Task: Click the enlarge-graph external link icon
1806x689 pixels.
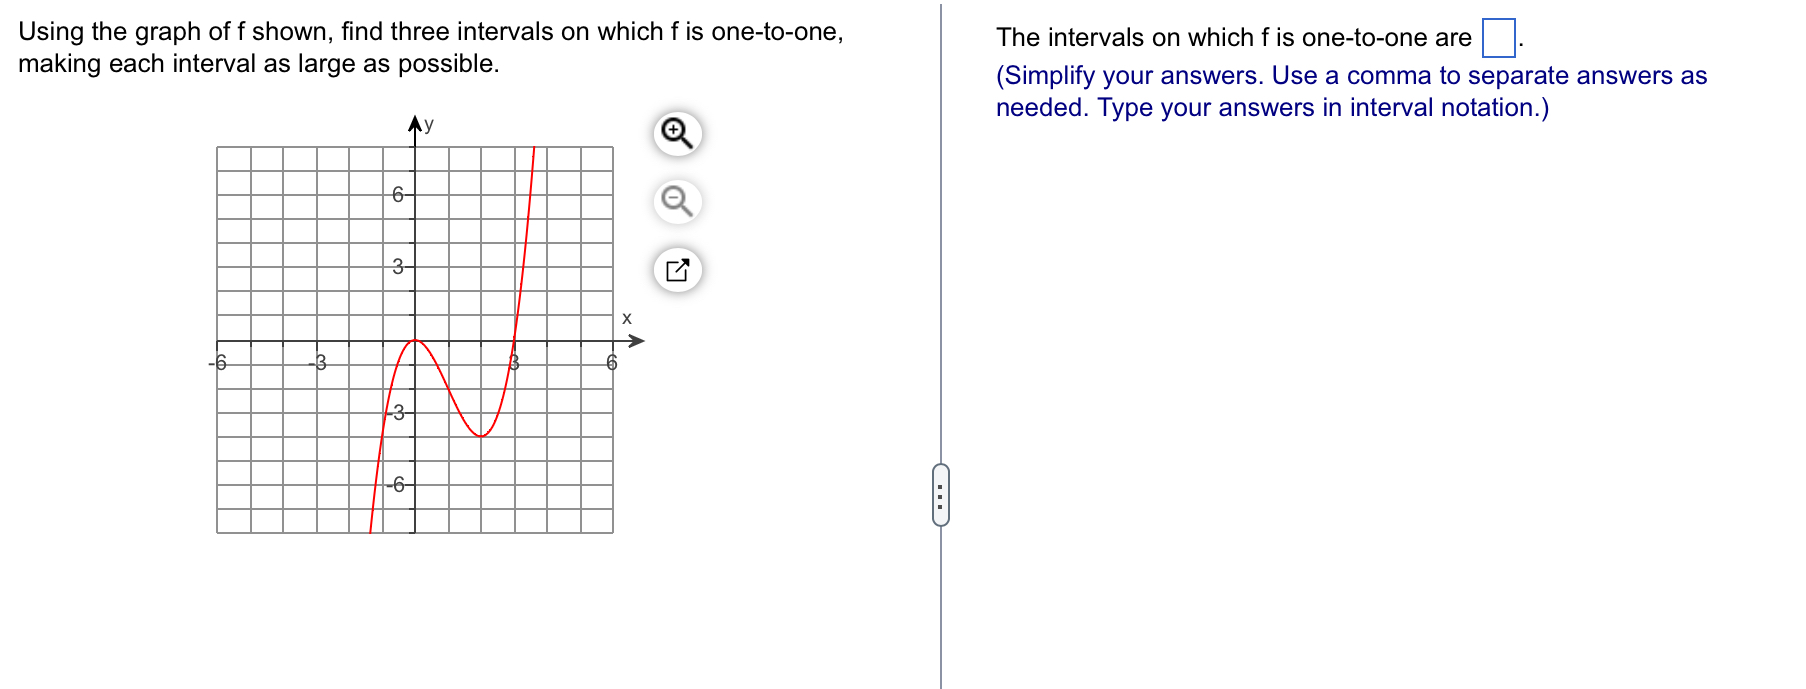Action: tap(678, 270)
